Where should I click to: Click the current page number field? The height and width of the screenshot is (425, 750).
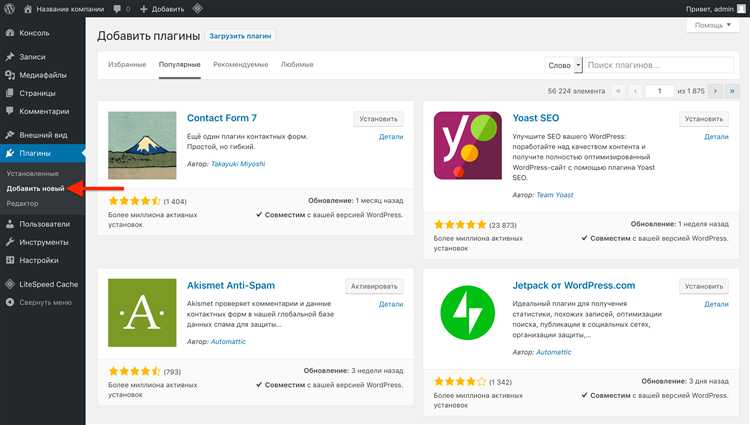659,91
